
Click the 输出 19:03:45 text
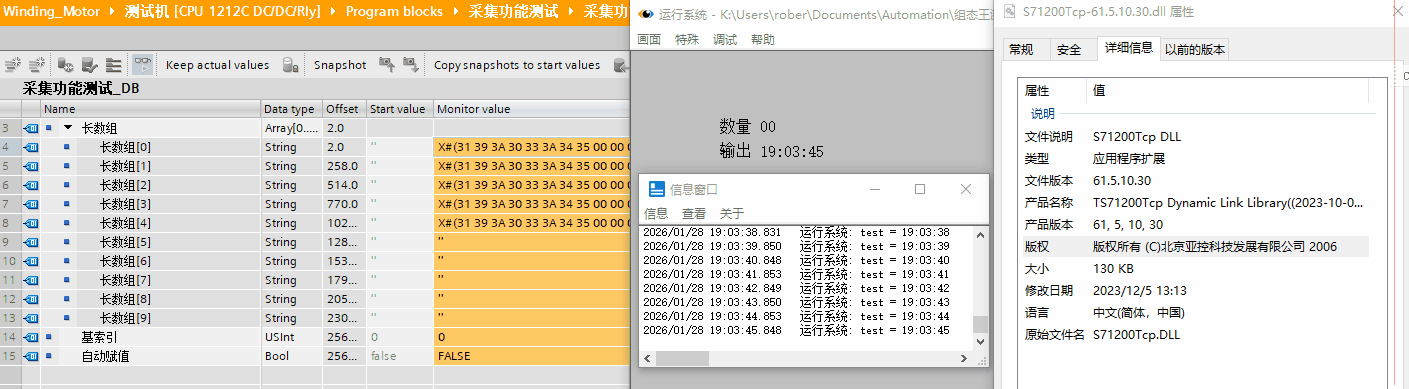(771, 151)
